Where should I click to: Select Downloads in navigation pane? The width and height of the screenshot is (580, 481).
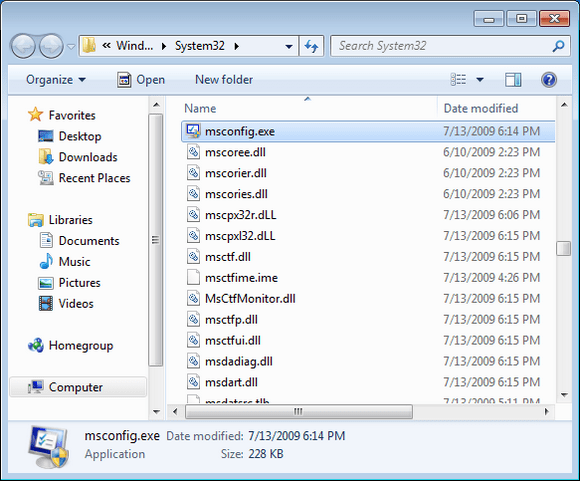click(x=78, y=157)
